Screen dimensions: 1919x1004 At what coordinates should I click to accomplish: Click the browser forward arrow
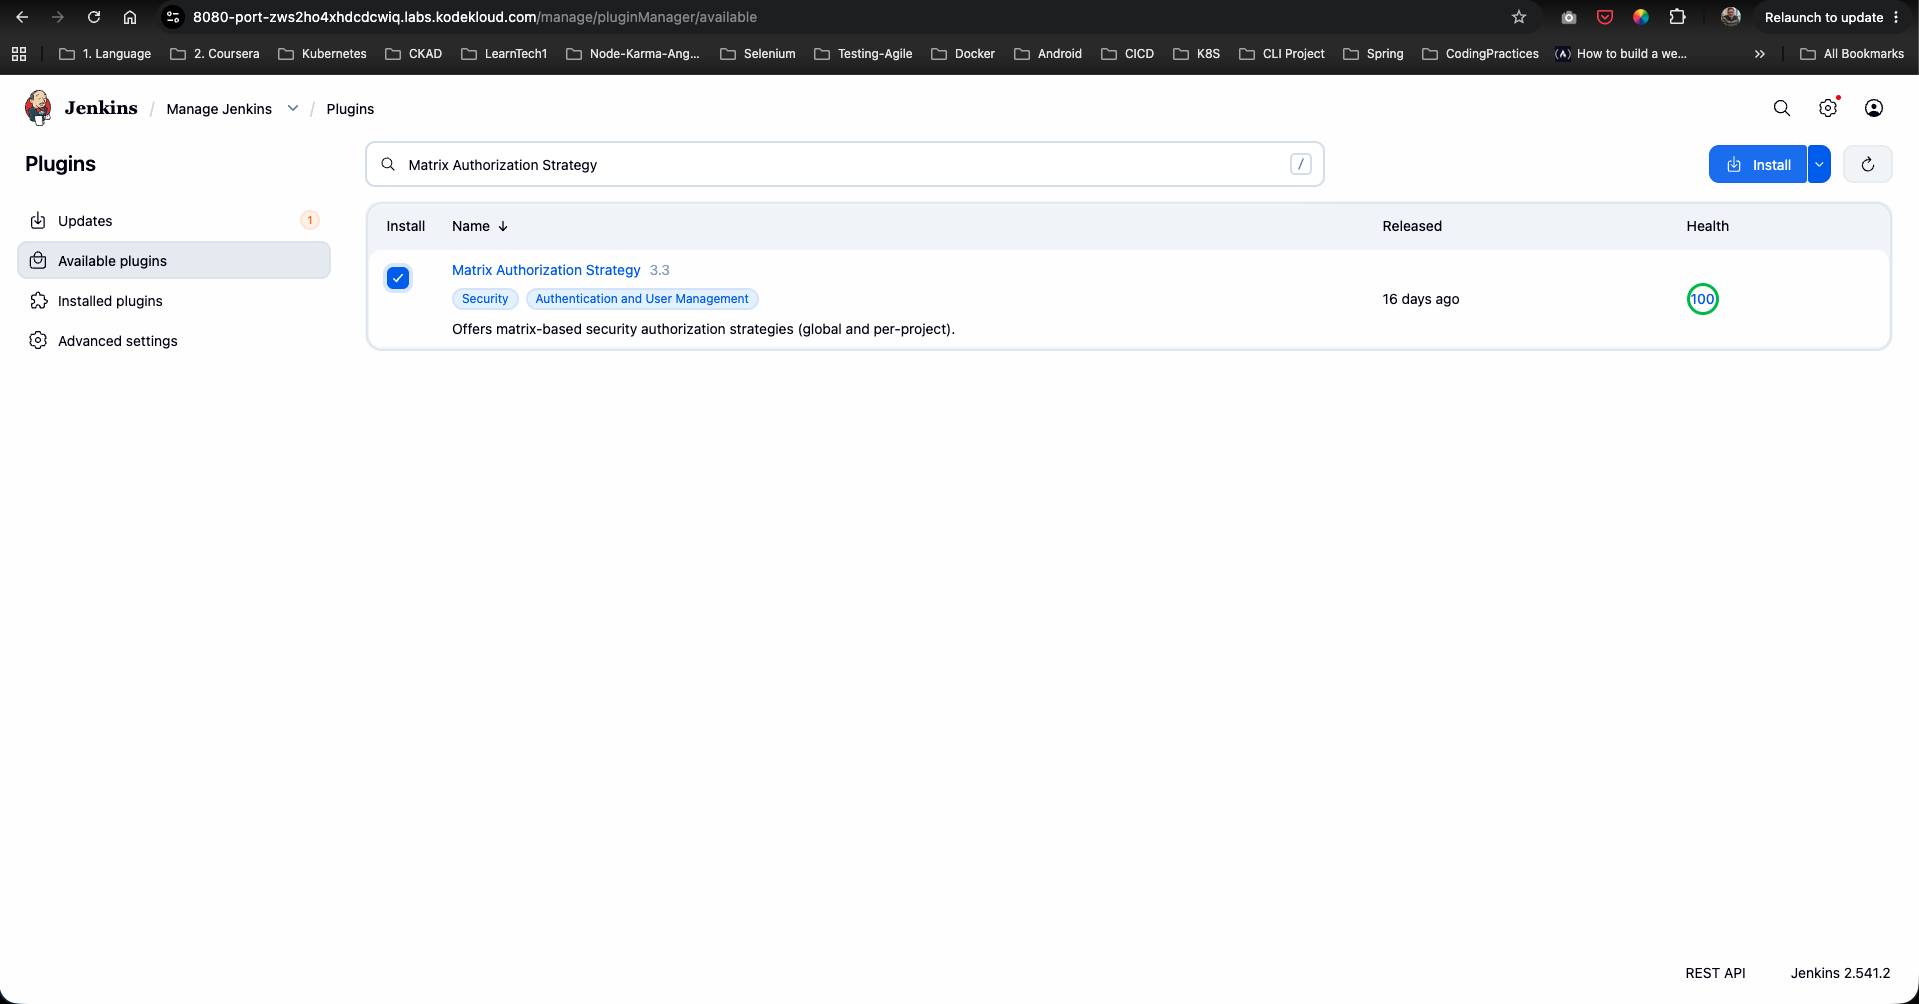[58, 17]
